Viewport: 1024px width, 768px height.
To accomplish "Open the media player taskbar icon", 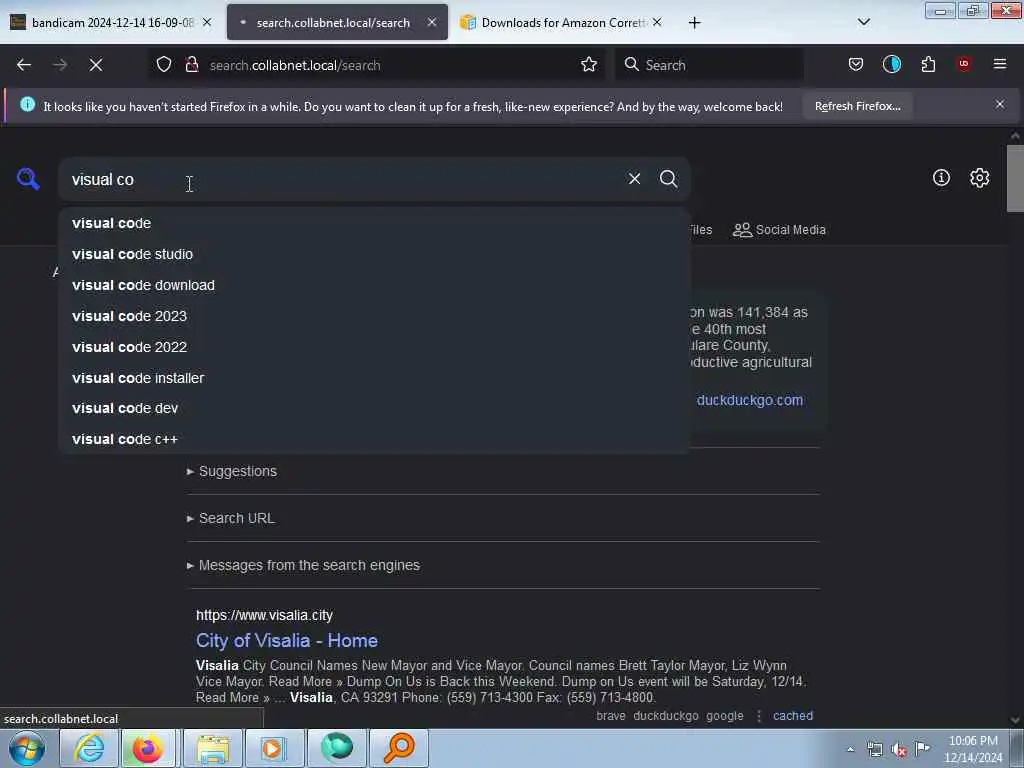I will pos(273,748).
